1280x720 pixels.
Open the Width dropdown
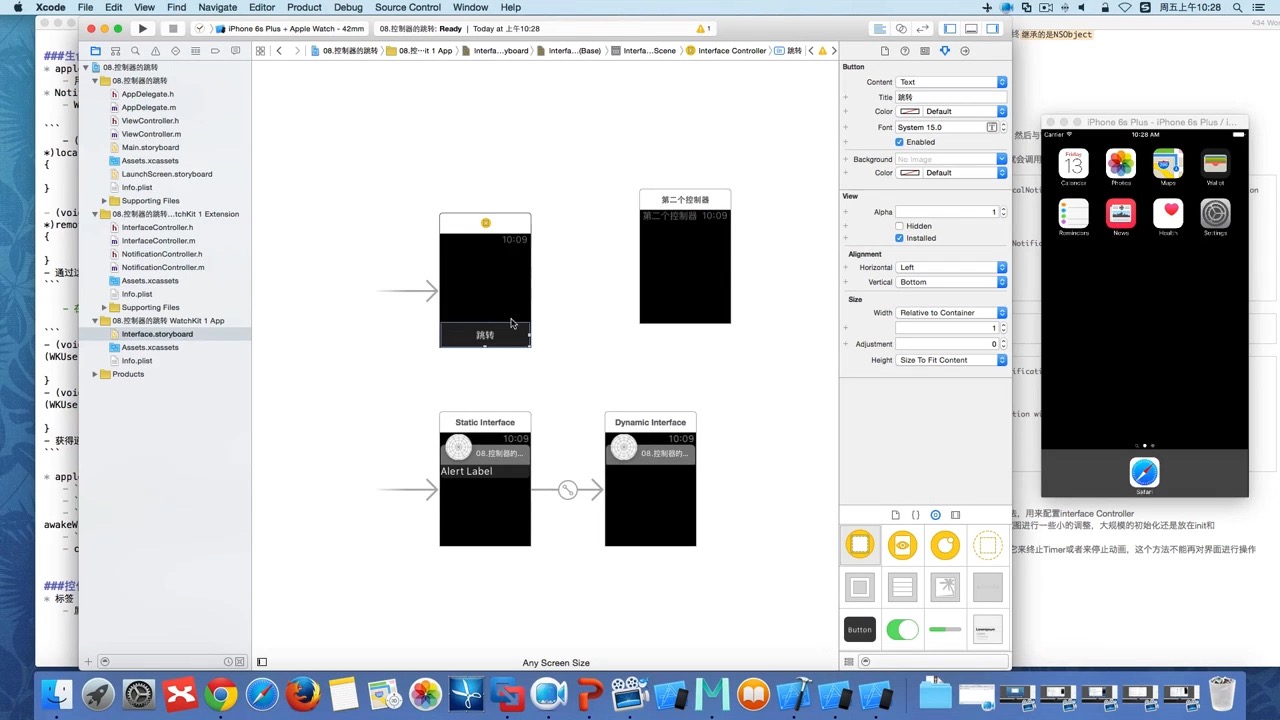(x=952, y=313)
